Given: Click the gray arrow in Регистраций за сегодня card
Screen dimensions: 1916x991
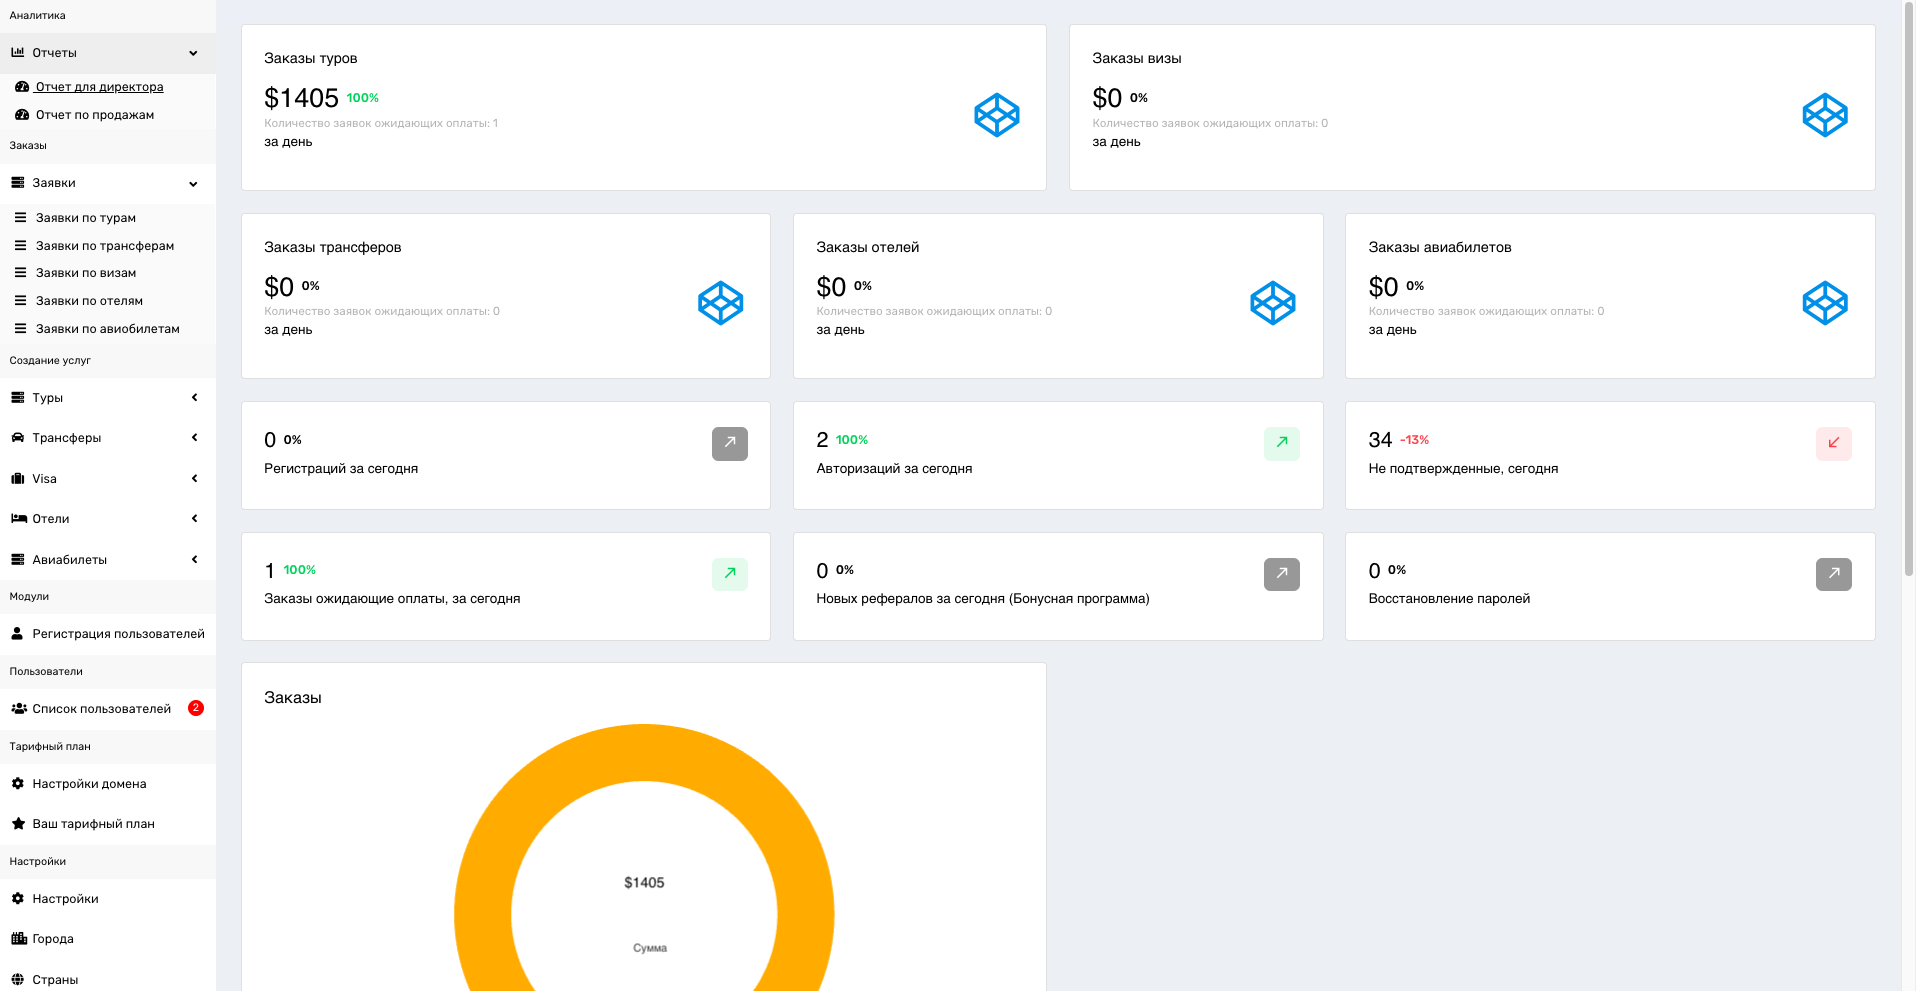Looking at the screenshot, I should pyautogui.click(x=729, y=443).
